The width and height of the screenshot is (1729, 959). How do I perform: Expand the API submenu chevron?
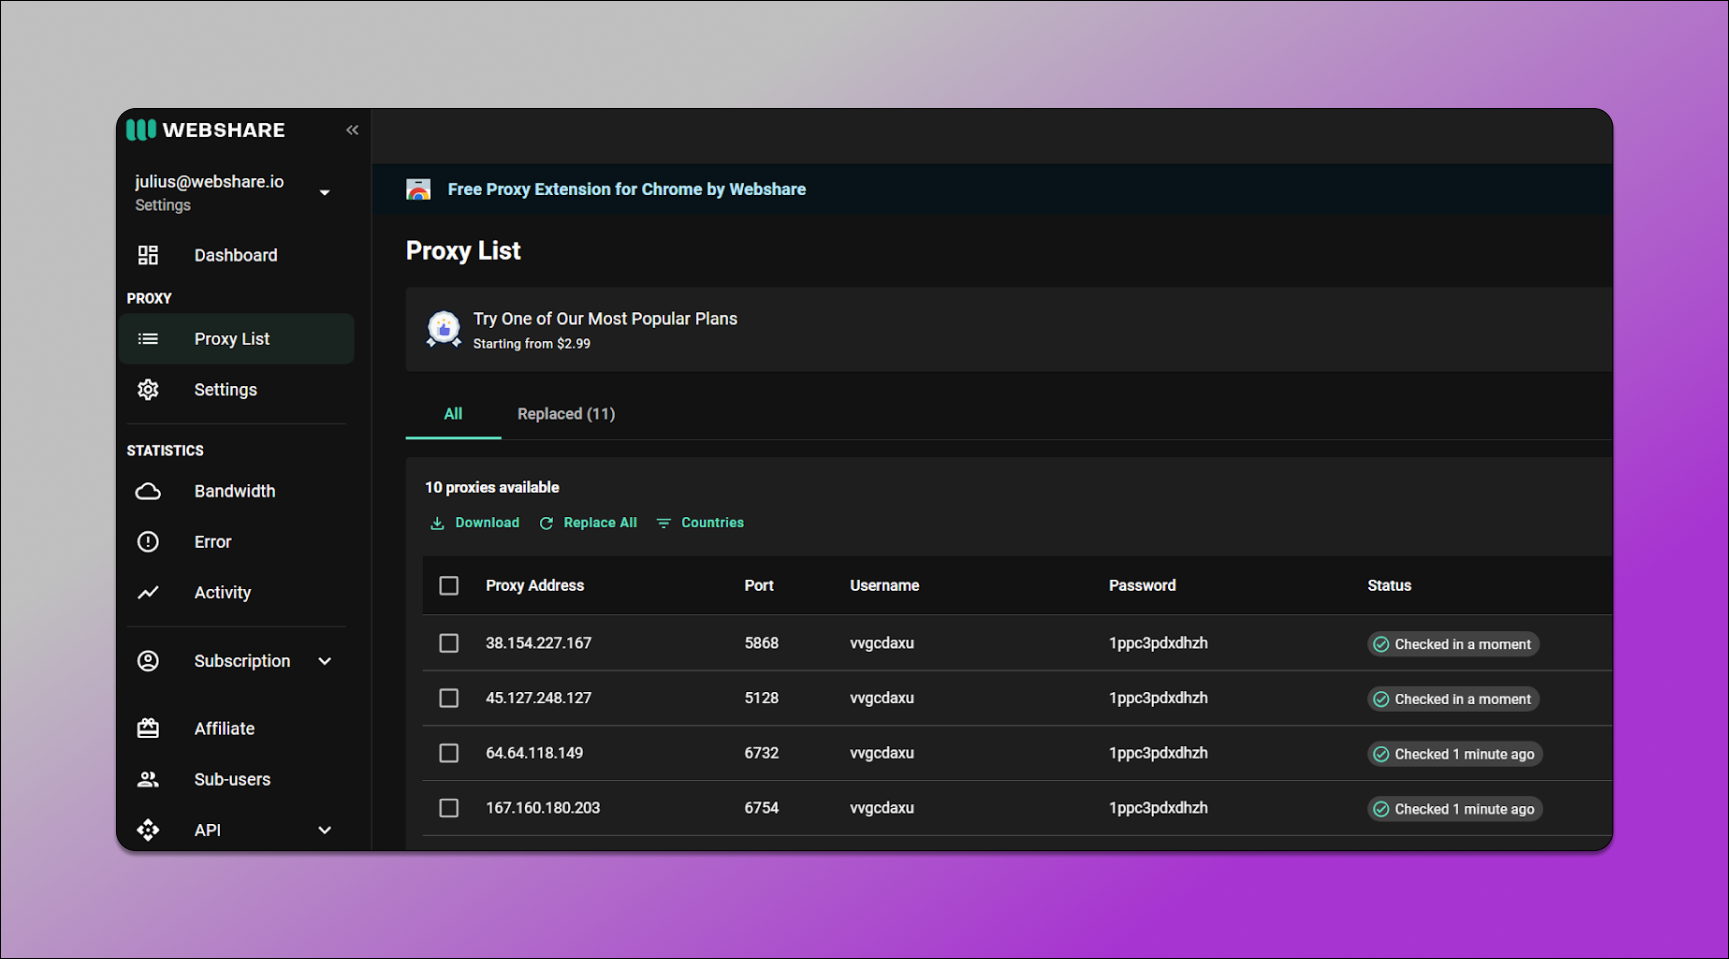point(325,830)
